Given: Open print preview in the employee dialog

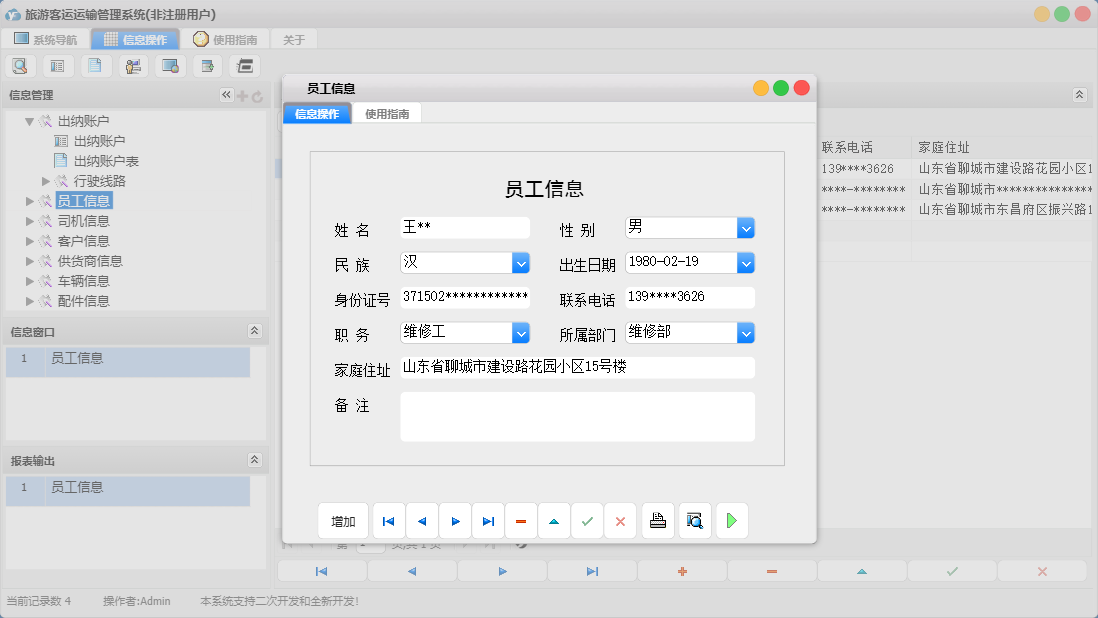Looking at the screenshot, I should 694,520.
